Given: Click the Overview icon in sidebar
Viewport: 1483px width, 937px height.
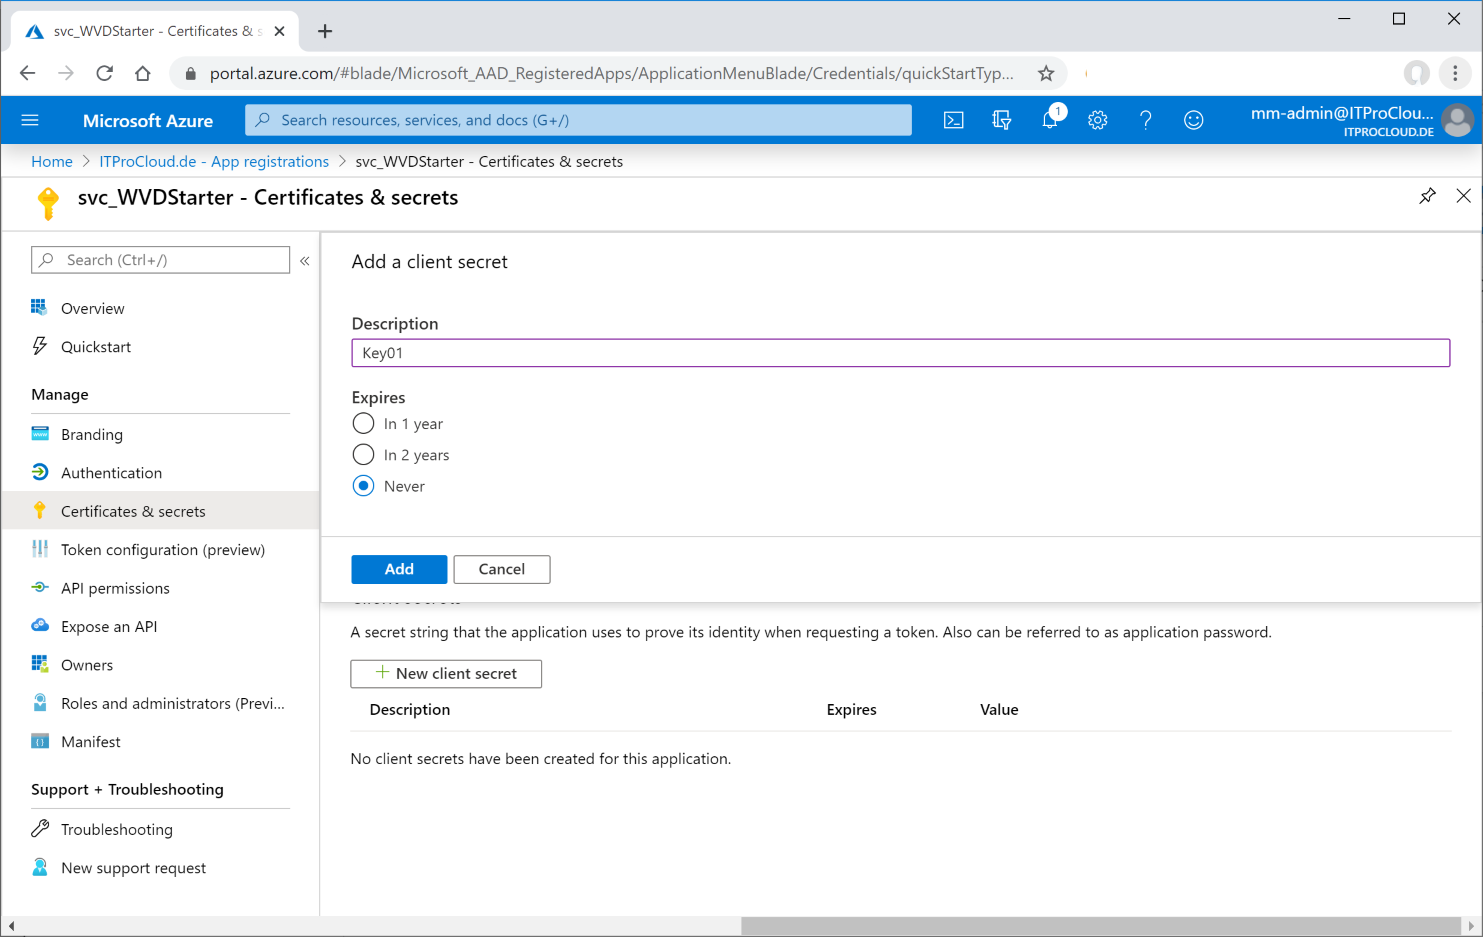Looking at the screenshot, I should 40,307.
